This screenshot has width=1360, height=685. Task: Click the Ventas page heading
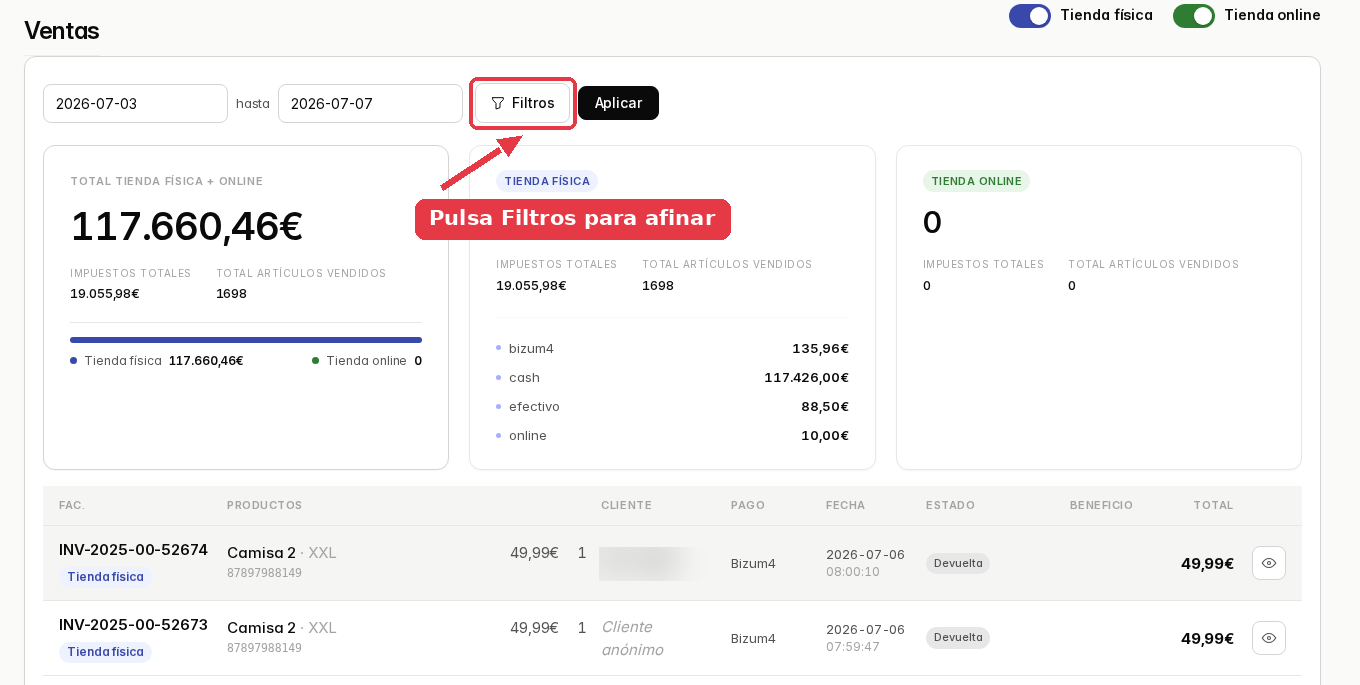click(x=61, y=31)
